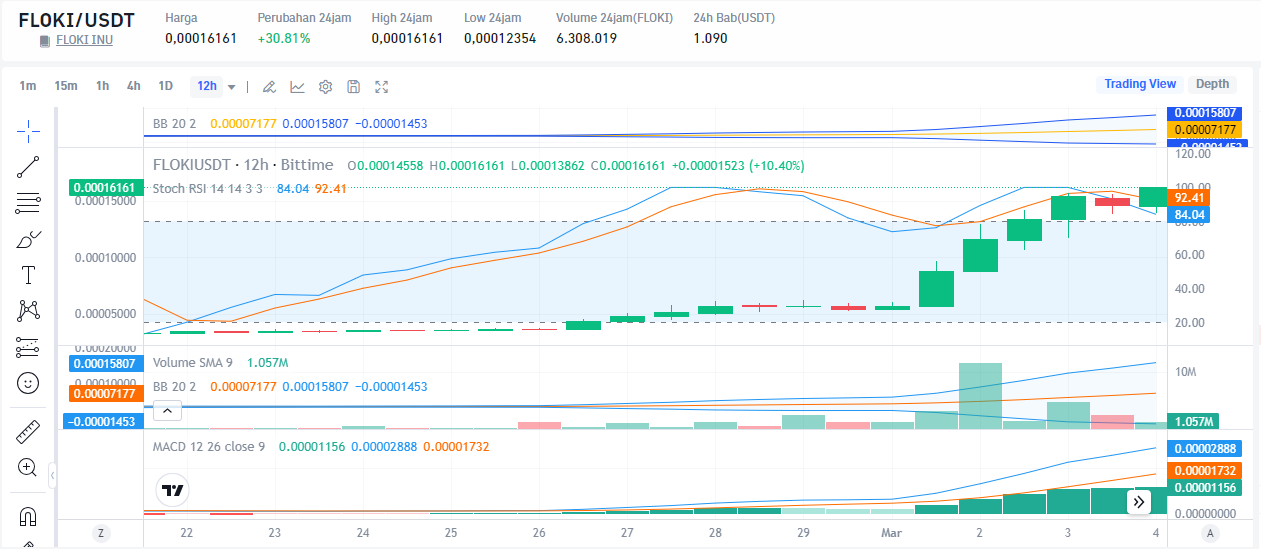Click the FLOKIUSDT · 12h · Bittime chart title
Viewport: 1261px width, 549px height.
coord(243,165)
